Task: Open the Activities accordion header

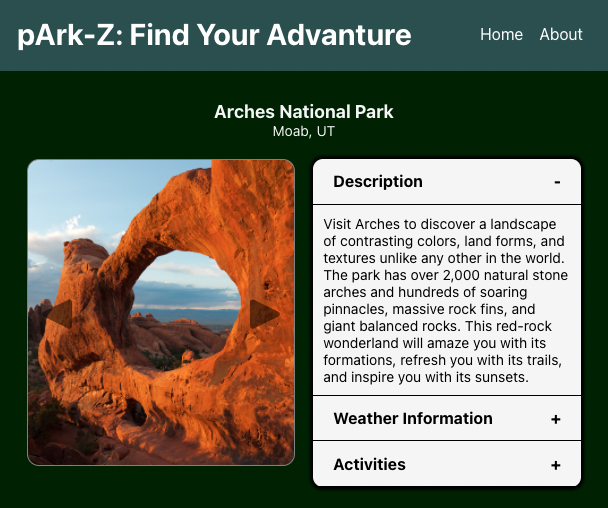Action: (447, 464)
